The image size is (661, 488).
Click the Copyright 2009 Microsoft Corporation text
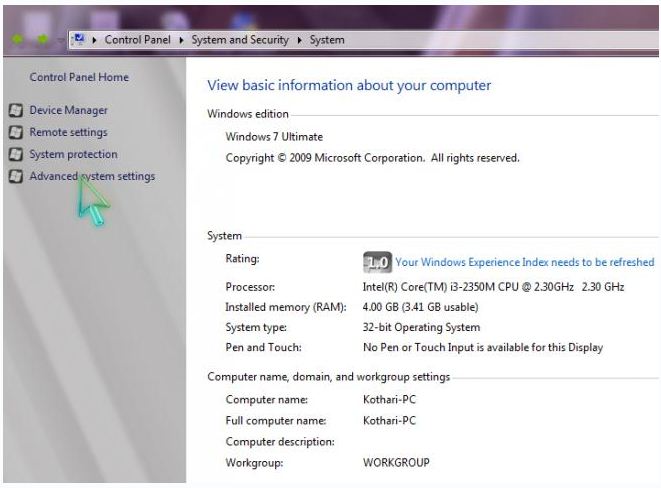(373, 158)
